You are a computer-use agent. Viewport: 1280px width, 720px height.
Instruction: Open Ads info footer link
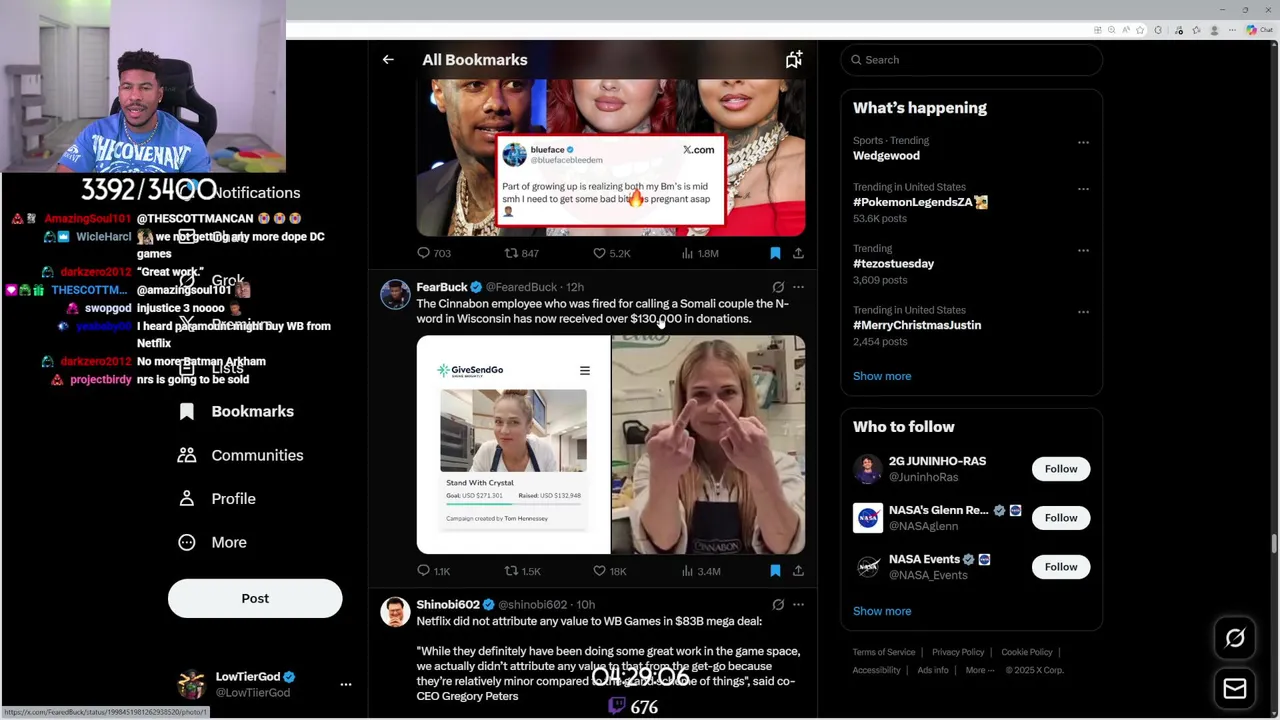(933, 670)
